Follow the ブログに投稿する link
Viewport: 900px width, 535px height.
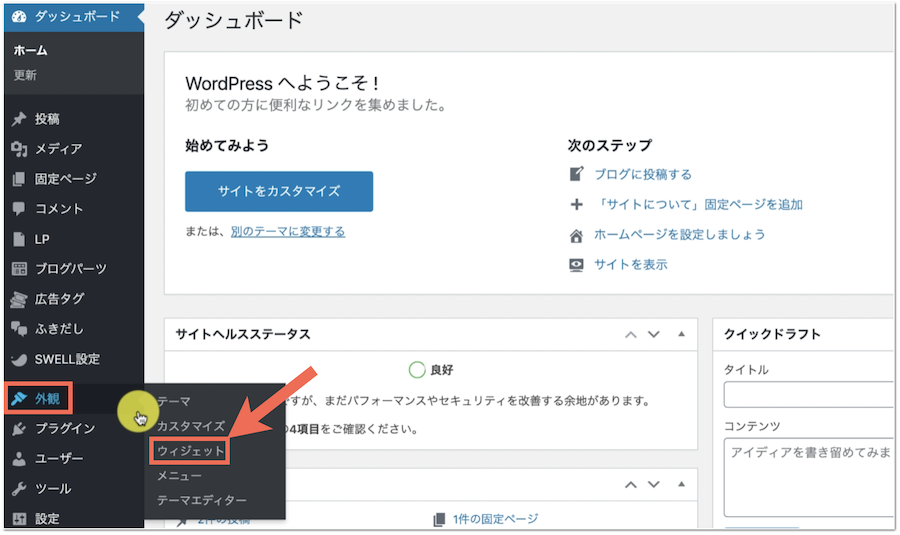pyautogui.click(x=642, y=174)
